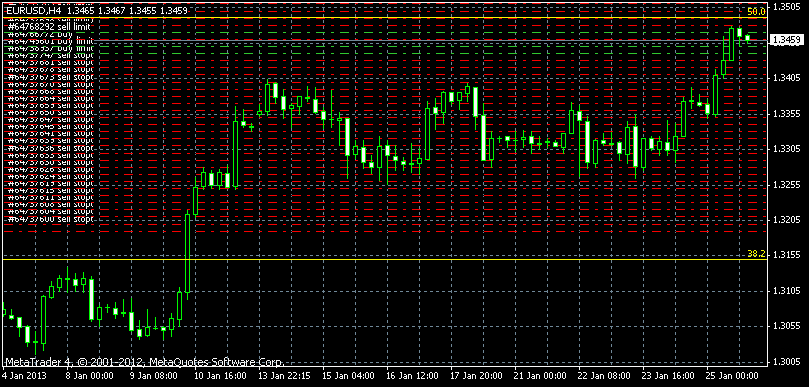The image size is (809, 387).
Task: Click the Fibonacci 38.2 level label
Action: [756, 253]
